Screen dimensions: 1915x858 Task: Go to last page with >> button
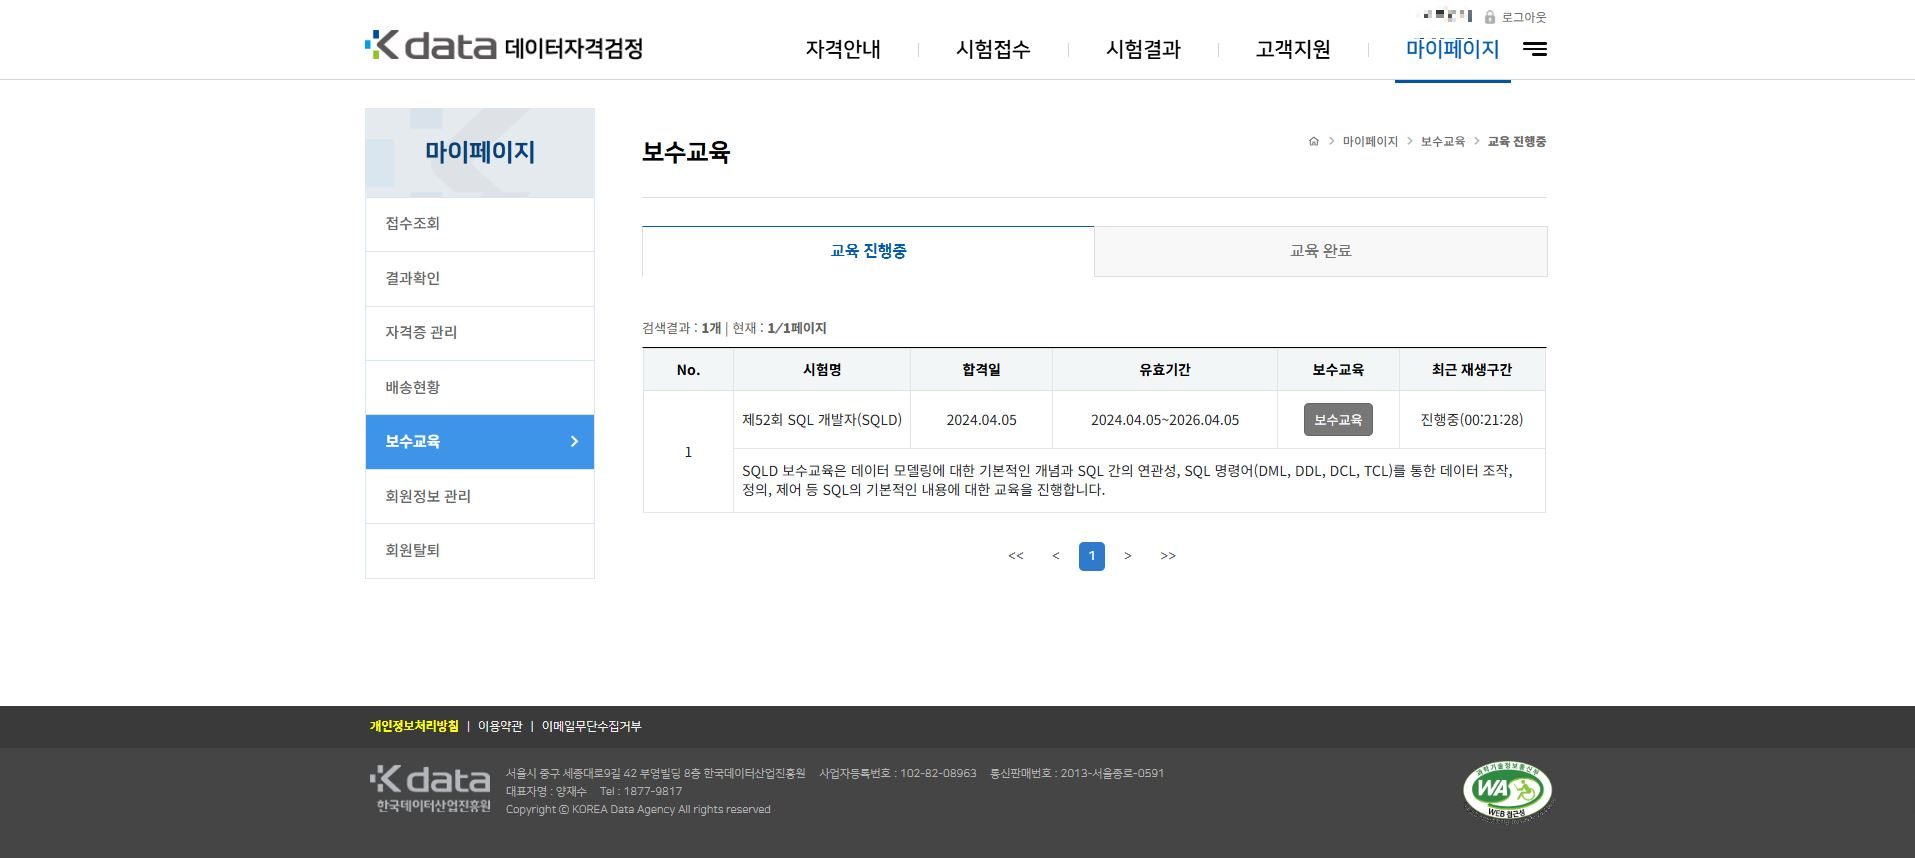[1168, 556]
